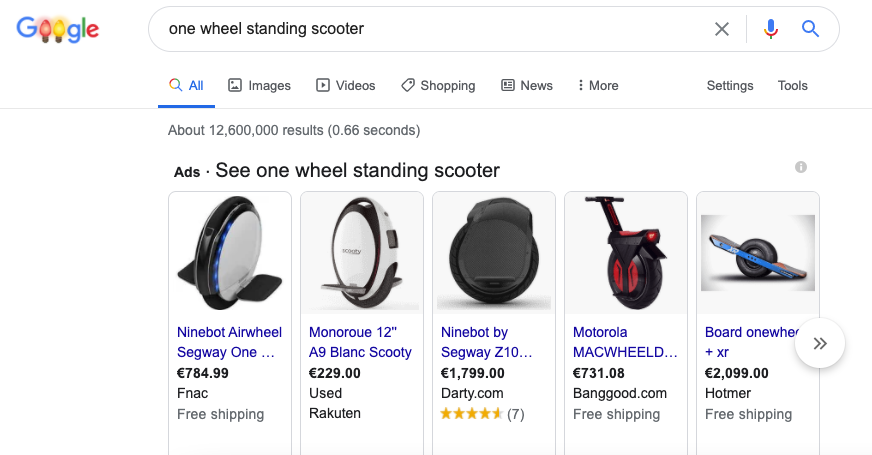This screenshot has width=872, height=455.
Task: Switch to the Videos tab
Action: [x=346, y=86]
